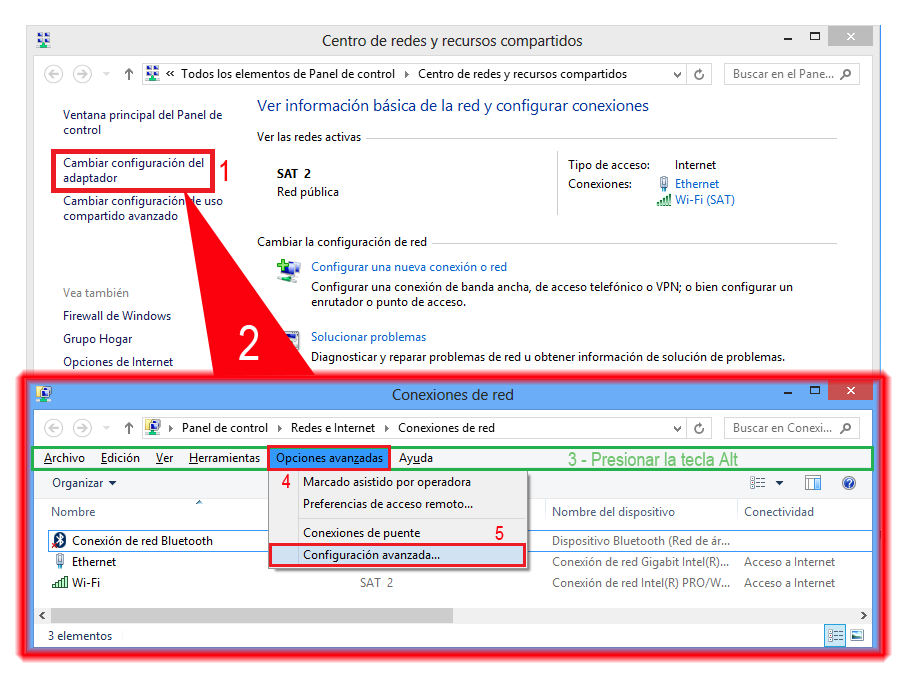Click the back navigation arrow

tap(52, 427)
